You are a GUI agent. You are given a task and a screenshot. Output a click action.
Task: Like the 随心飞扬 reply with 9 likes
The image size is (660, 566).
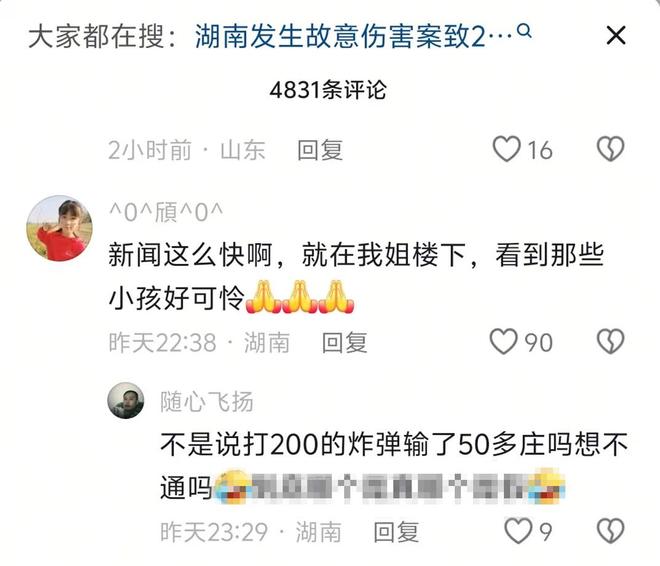[x=518, y=531]
